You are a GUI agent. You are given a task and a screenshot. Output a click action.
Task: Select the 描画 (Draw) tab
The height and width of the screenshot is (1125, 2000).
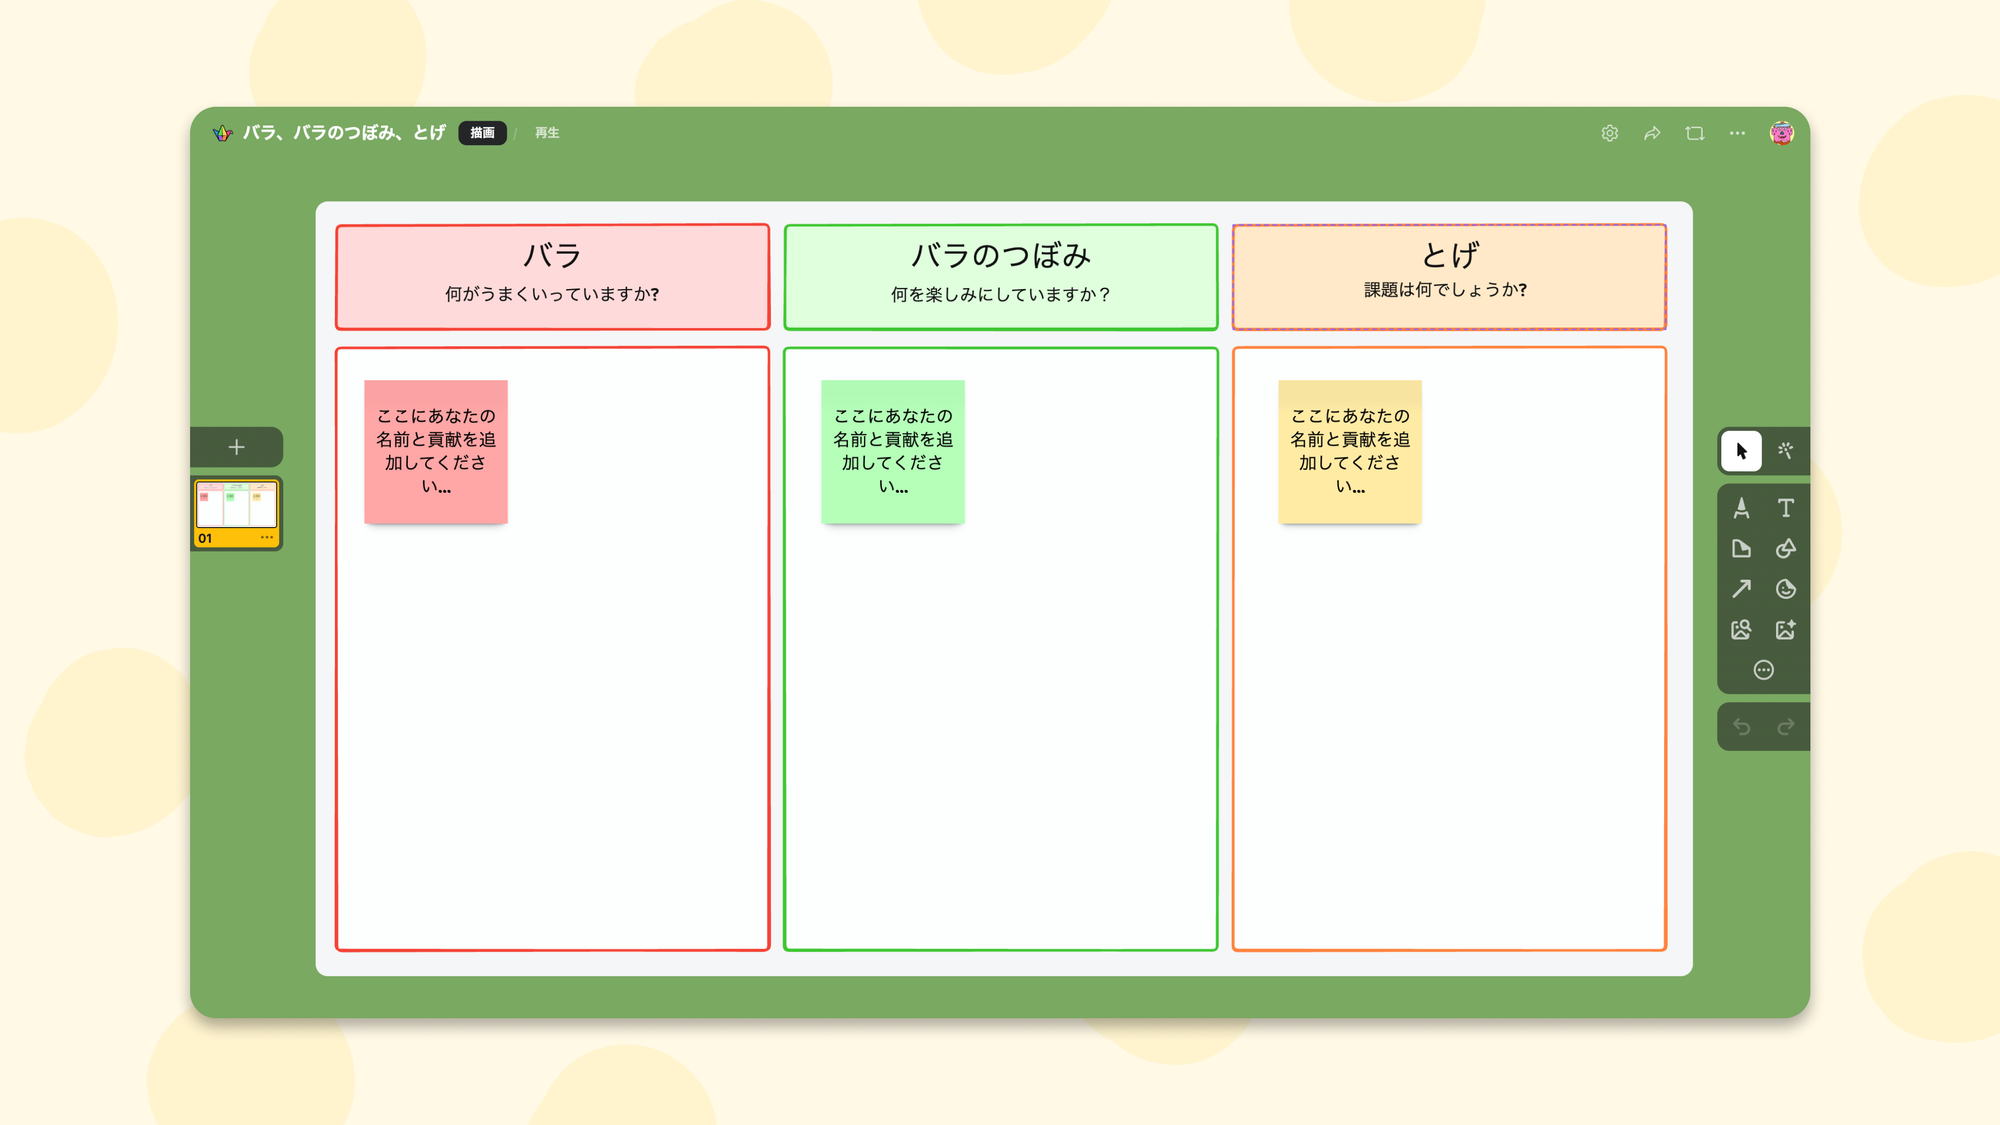pos(483,132)
